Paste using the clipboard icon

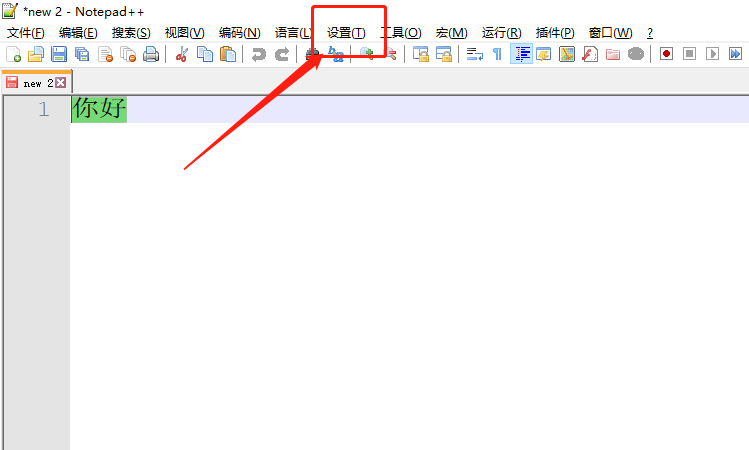click(x=228, y=54)
